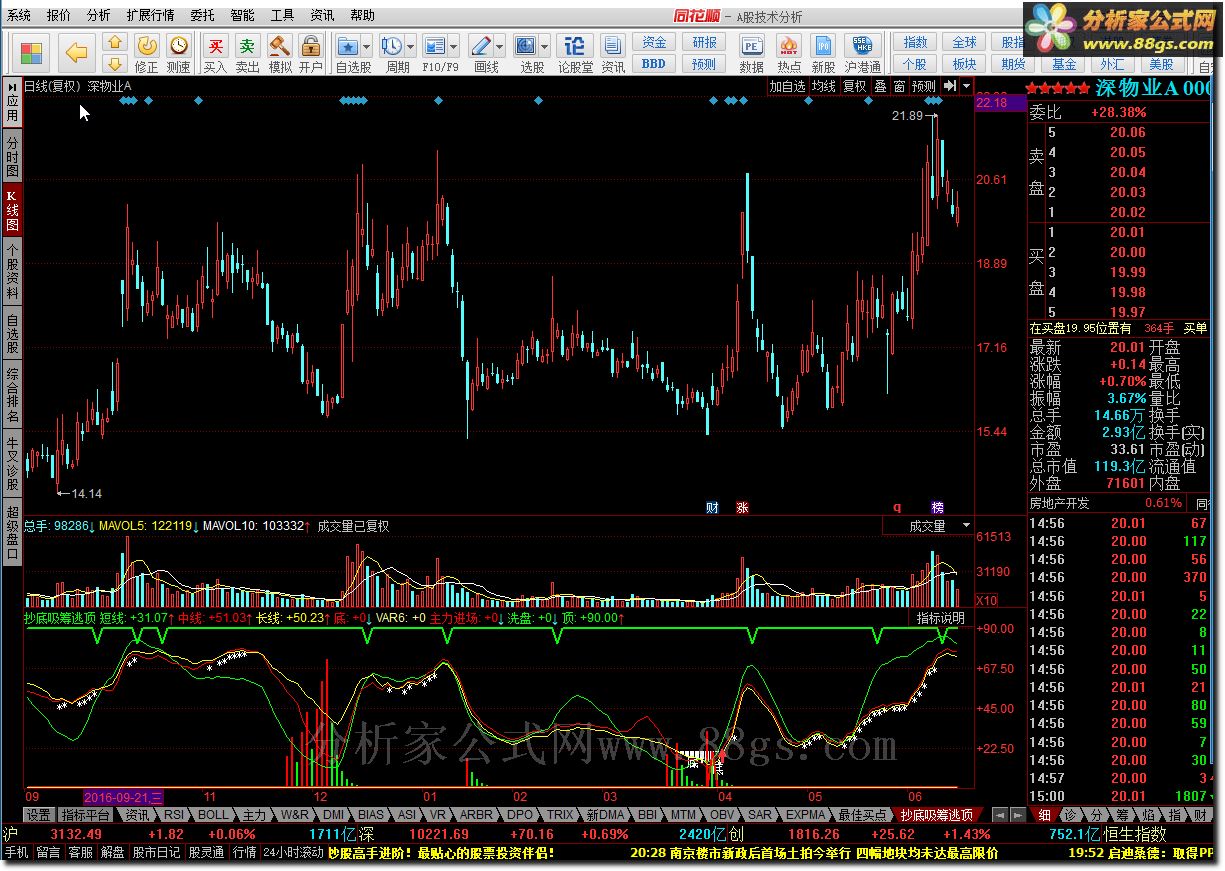Open 测速 speed test tool
Image resolution: width=1225 pixels, height=871 pixels.
click(178, 53)
